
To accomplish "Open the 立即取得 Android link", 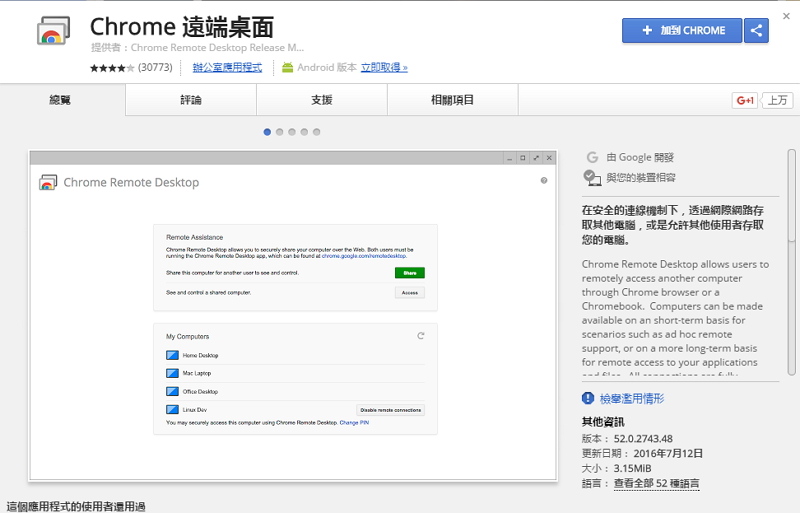I will click(384, 68).
